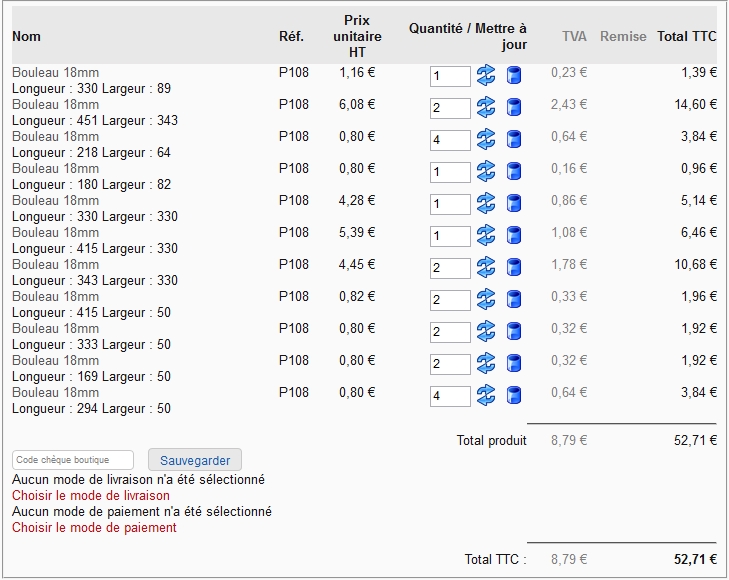729x580 pixels.
Task: Delete the item with 415 x 50 dimensions
Action: tap(514, 299)
